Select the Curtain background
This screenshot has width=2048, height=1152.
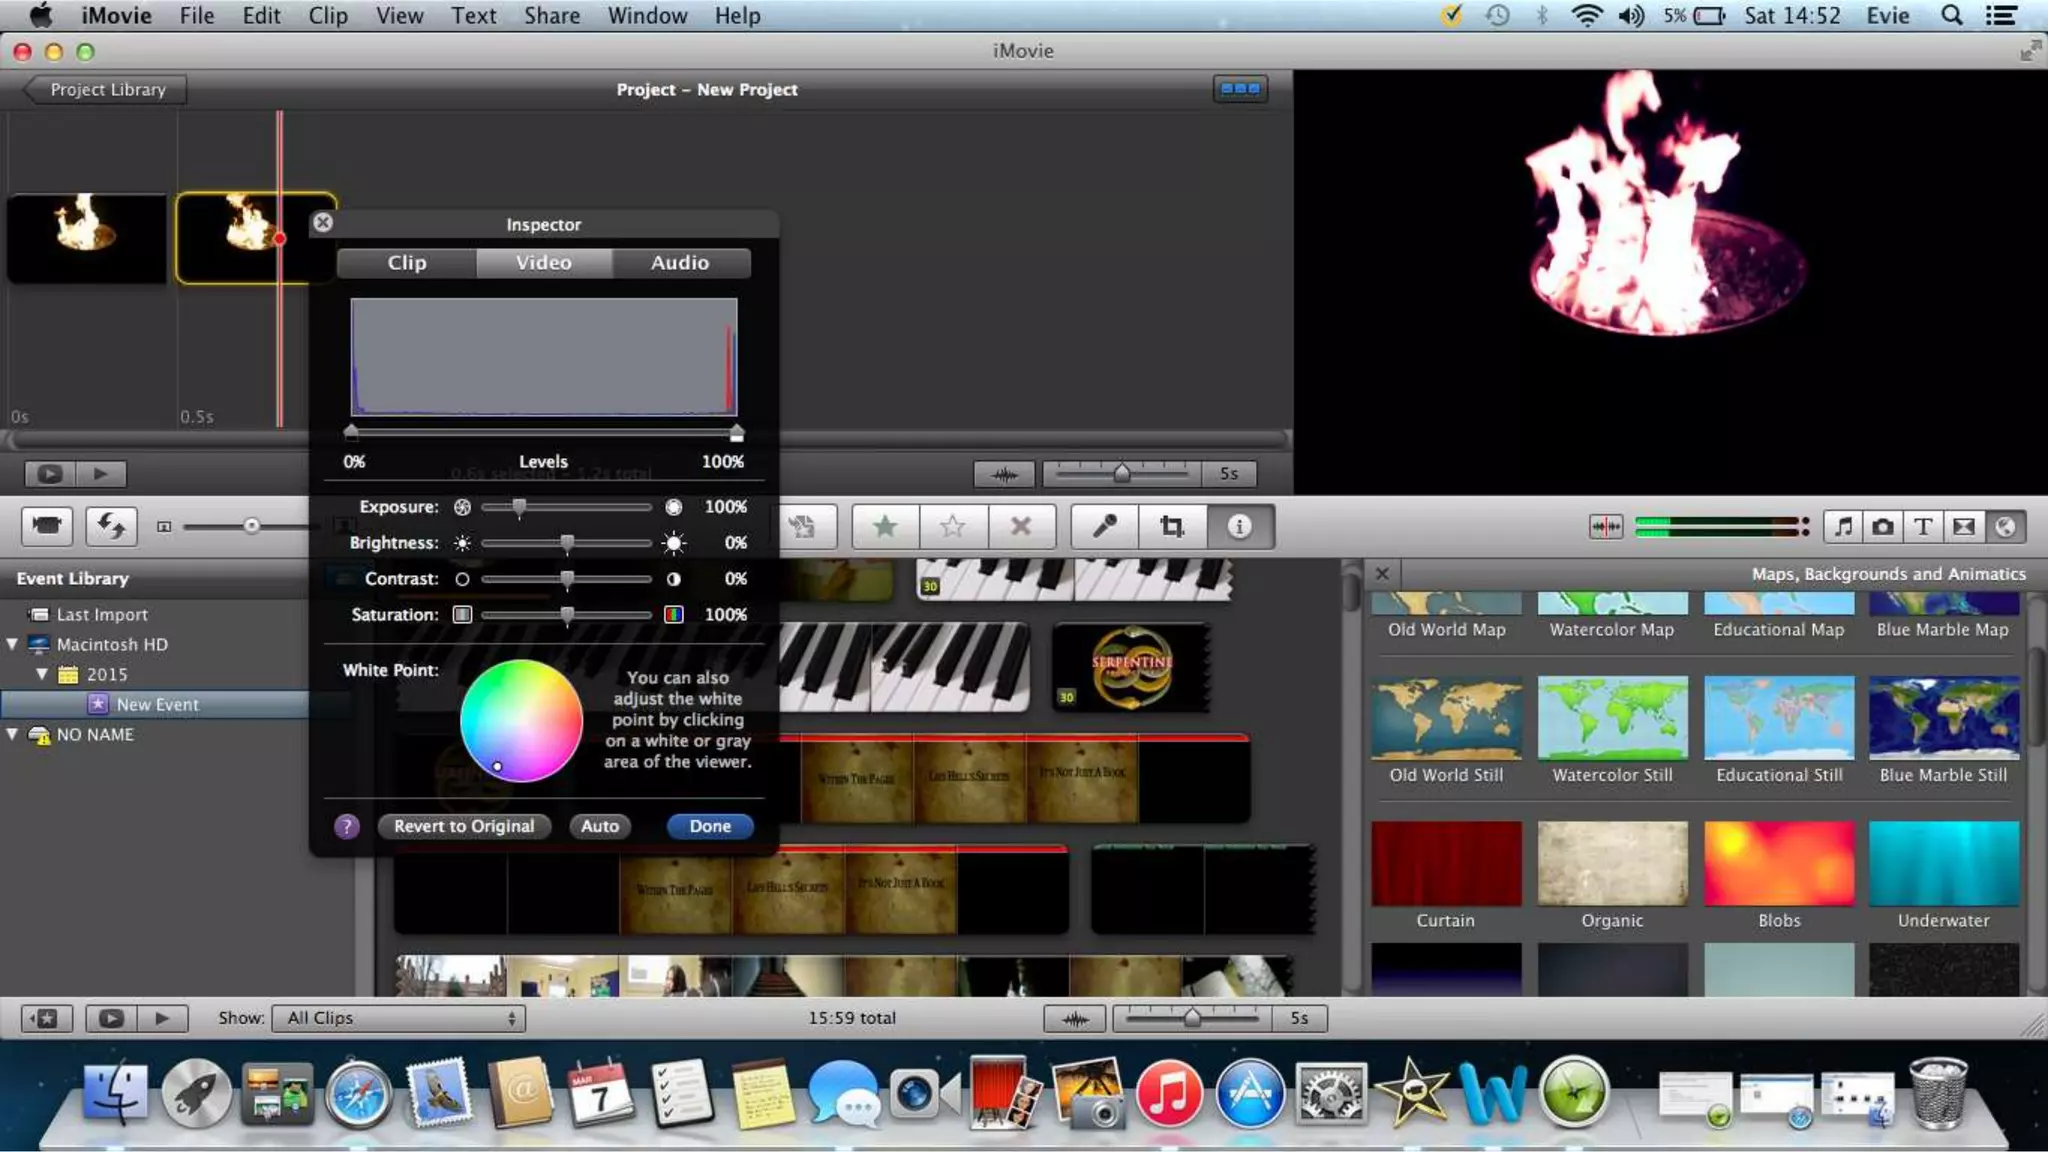[x=1446, y=863]
